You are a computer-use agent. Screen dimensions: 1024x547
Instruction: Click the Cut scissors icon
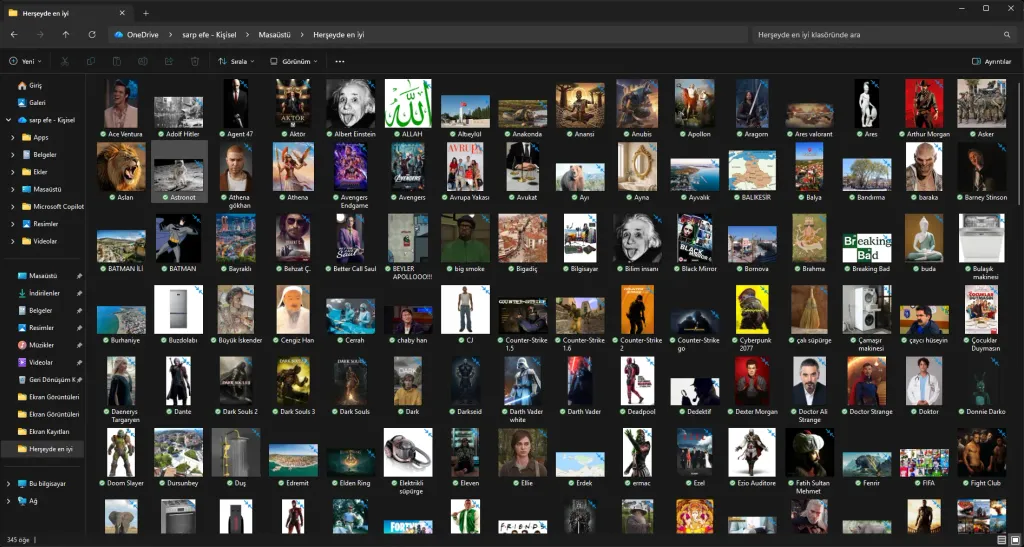coord(65,61)
